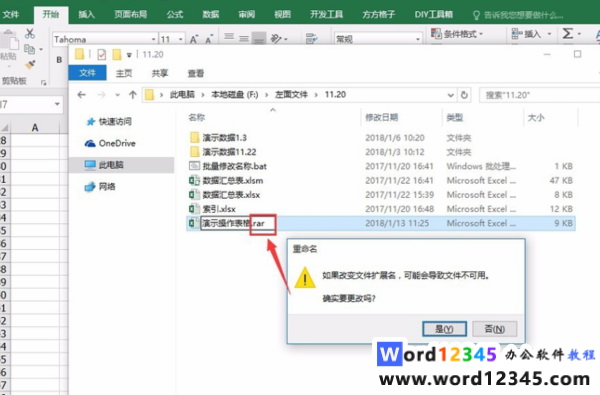Increase font size with the large A icon
The height and width of the screenshot is (395, 600).
tap(194, 39)
